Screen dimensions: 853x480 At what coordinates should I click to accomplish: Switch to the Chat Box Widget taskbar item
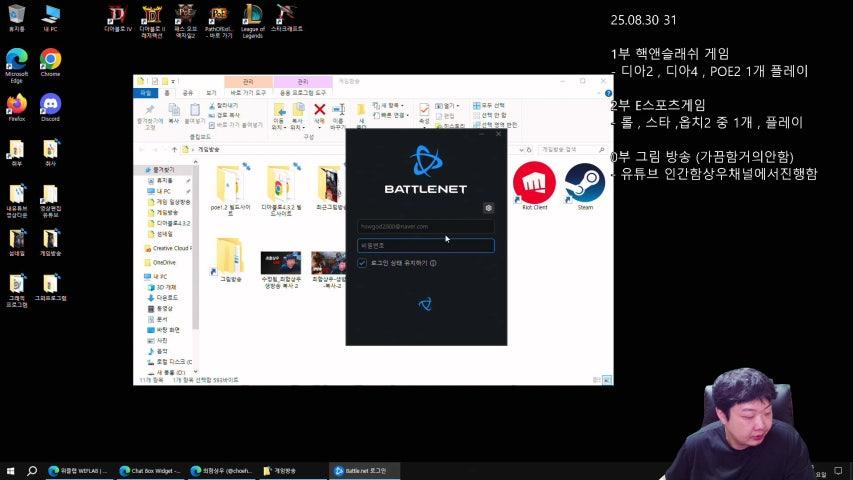pos(150,471)
